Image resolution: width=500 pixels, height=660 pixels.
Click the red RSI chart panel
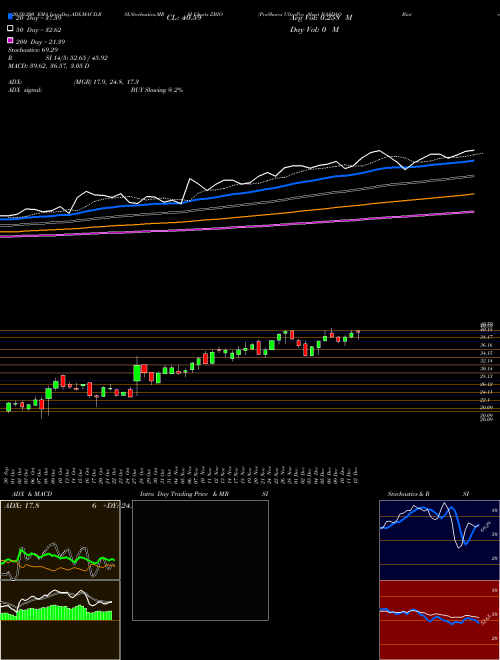pos(439,620)
